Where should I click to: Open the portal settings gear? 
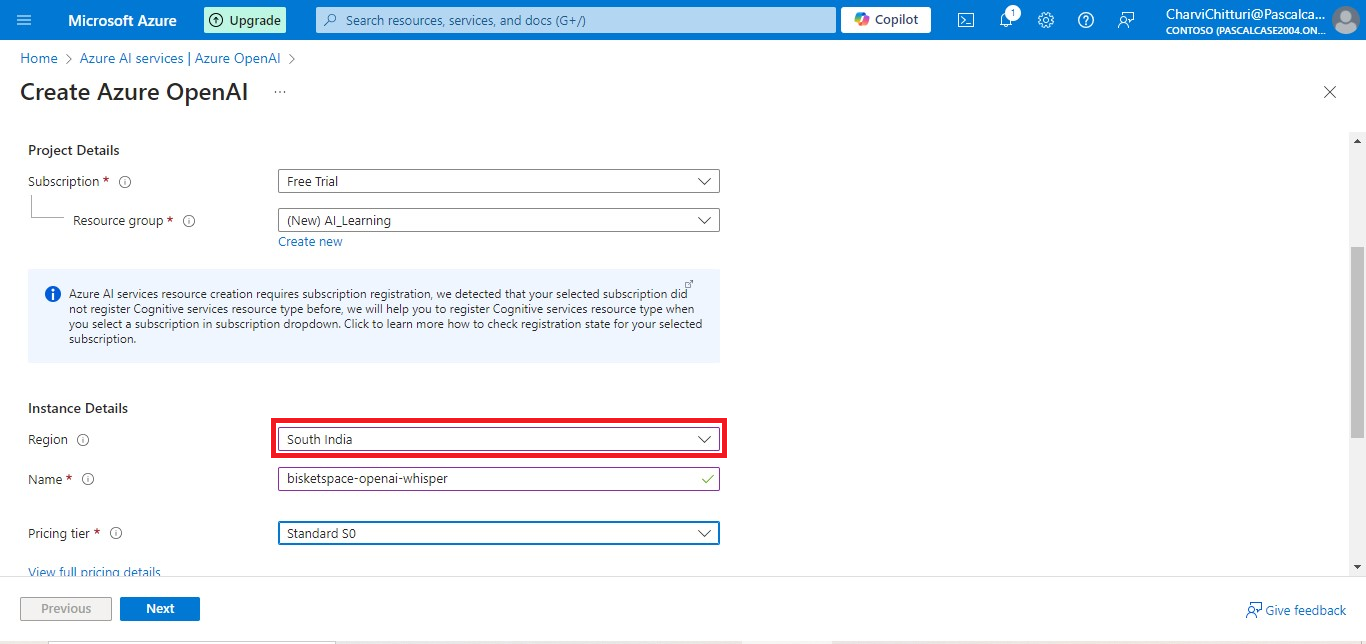click(x=1046, y=20)
